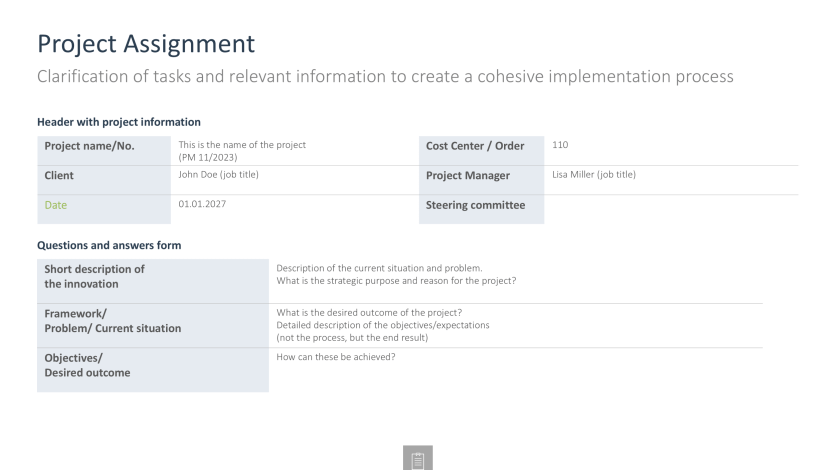Select the "Client" label cell

100,176
